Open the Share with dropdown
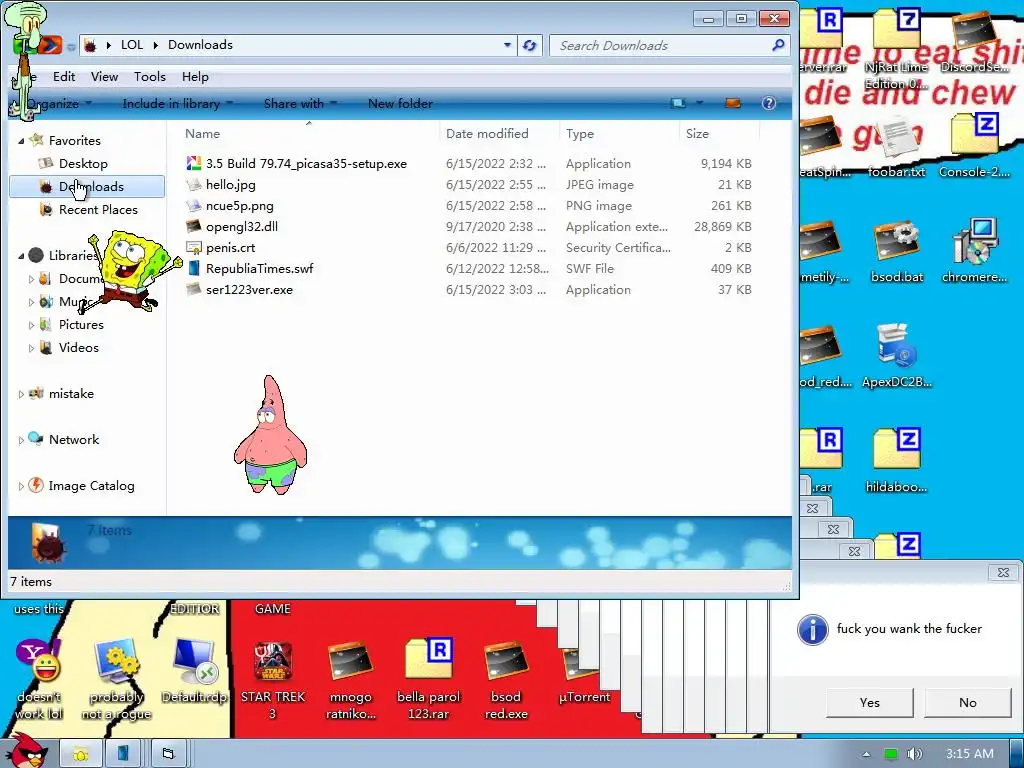Viewport: 1024px width, 768px height. (x=300, y=103)
